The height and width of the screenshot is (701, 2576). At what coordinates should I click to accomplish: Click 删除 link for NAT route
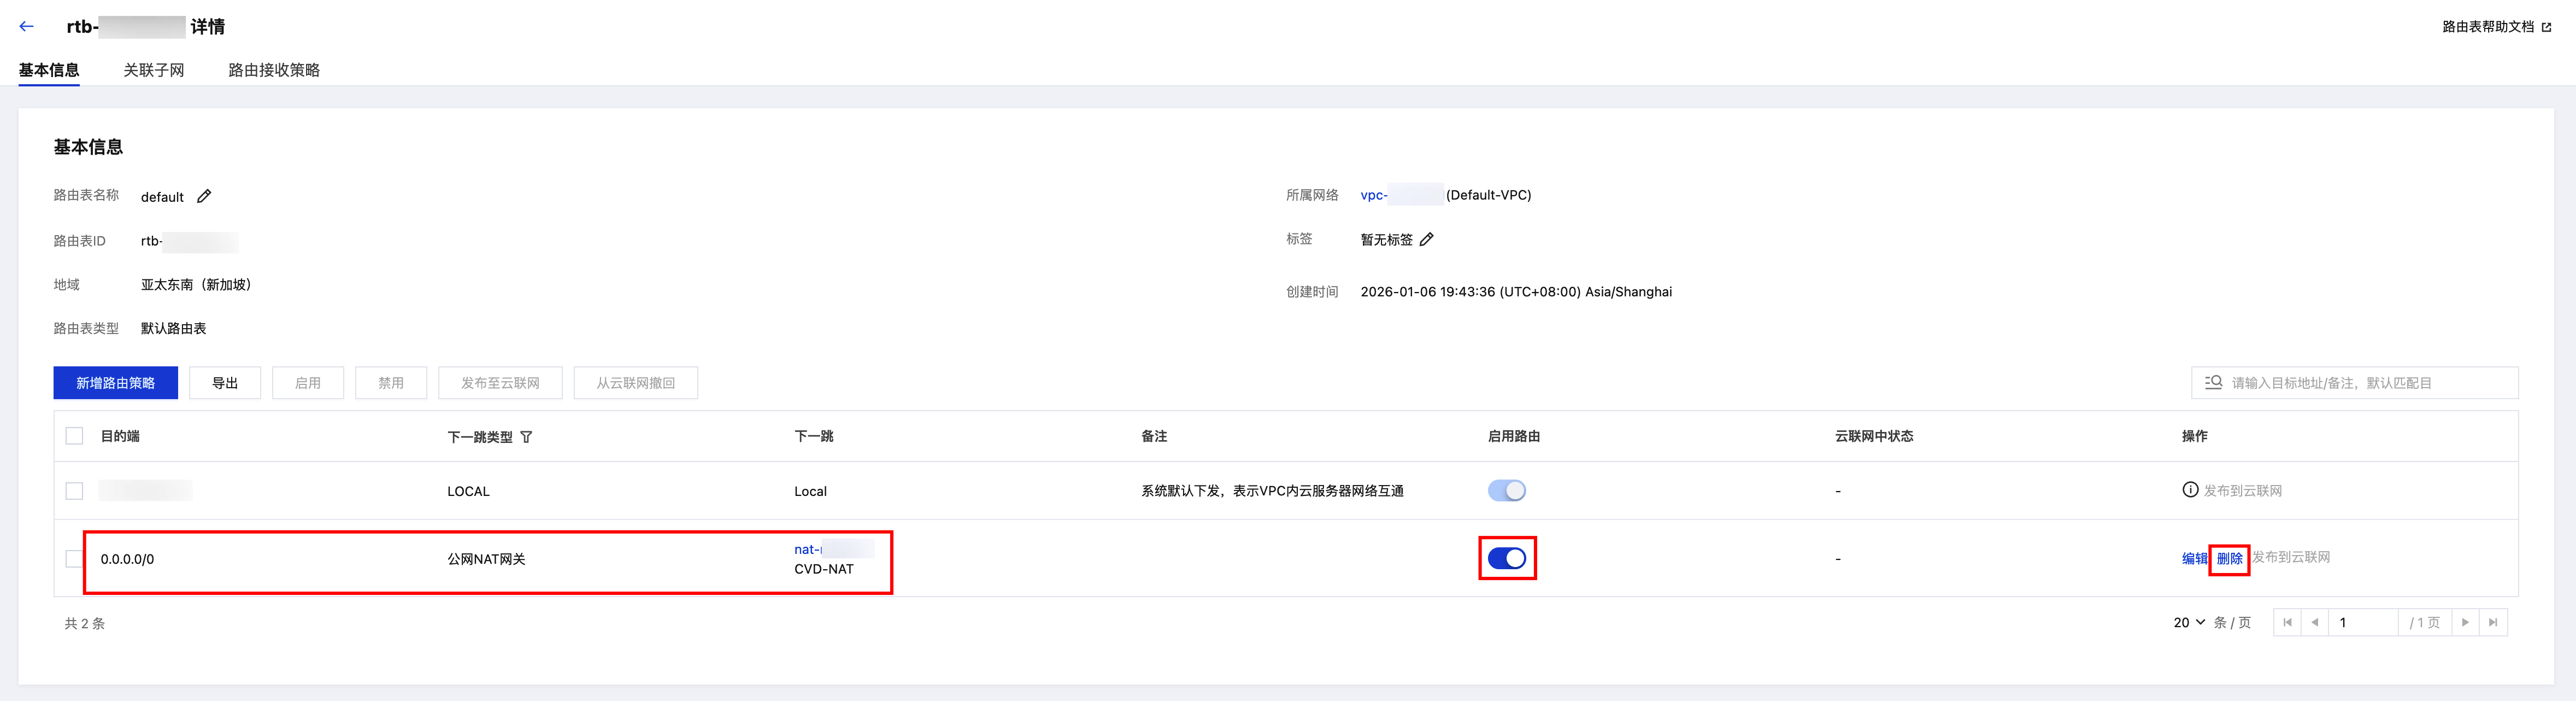pyautogui.click(x=2229, y=558)
